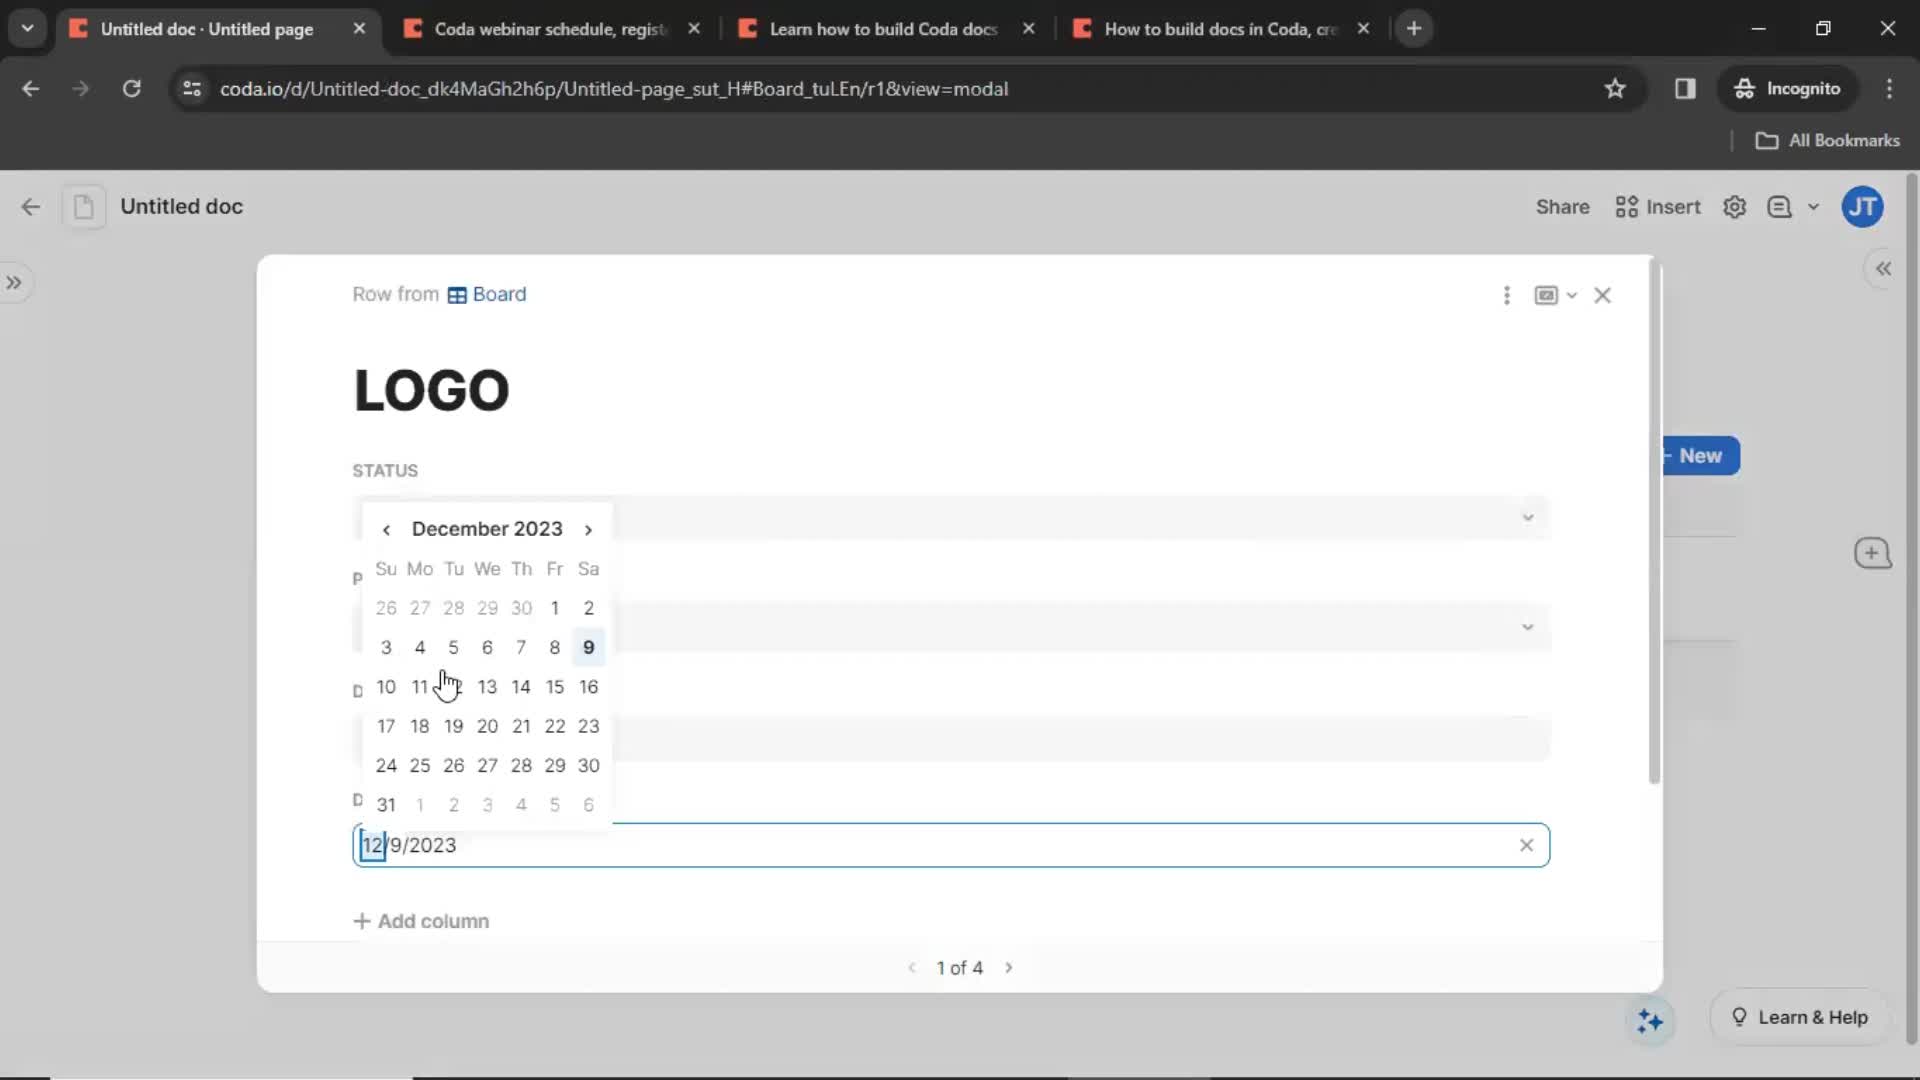Expand the second dropdown below STATUS

click(x=1527, y=626)
